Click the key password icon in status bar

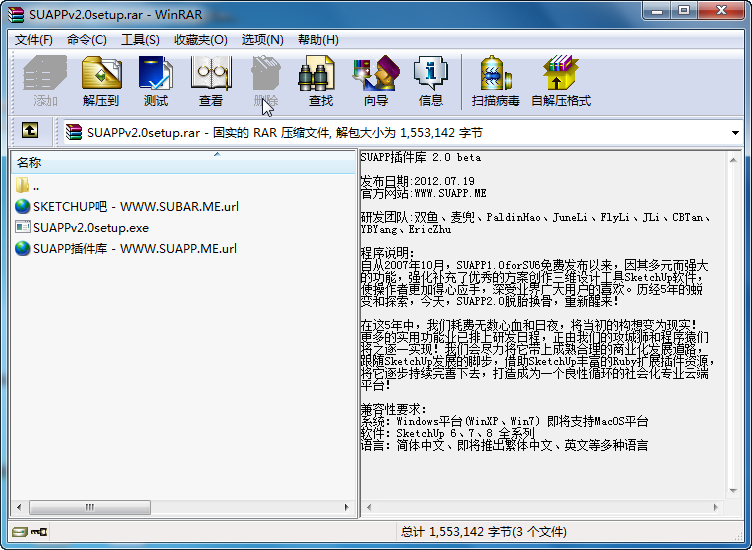(39, 531)
